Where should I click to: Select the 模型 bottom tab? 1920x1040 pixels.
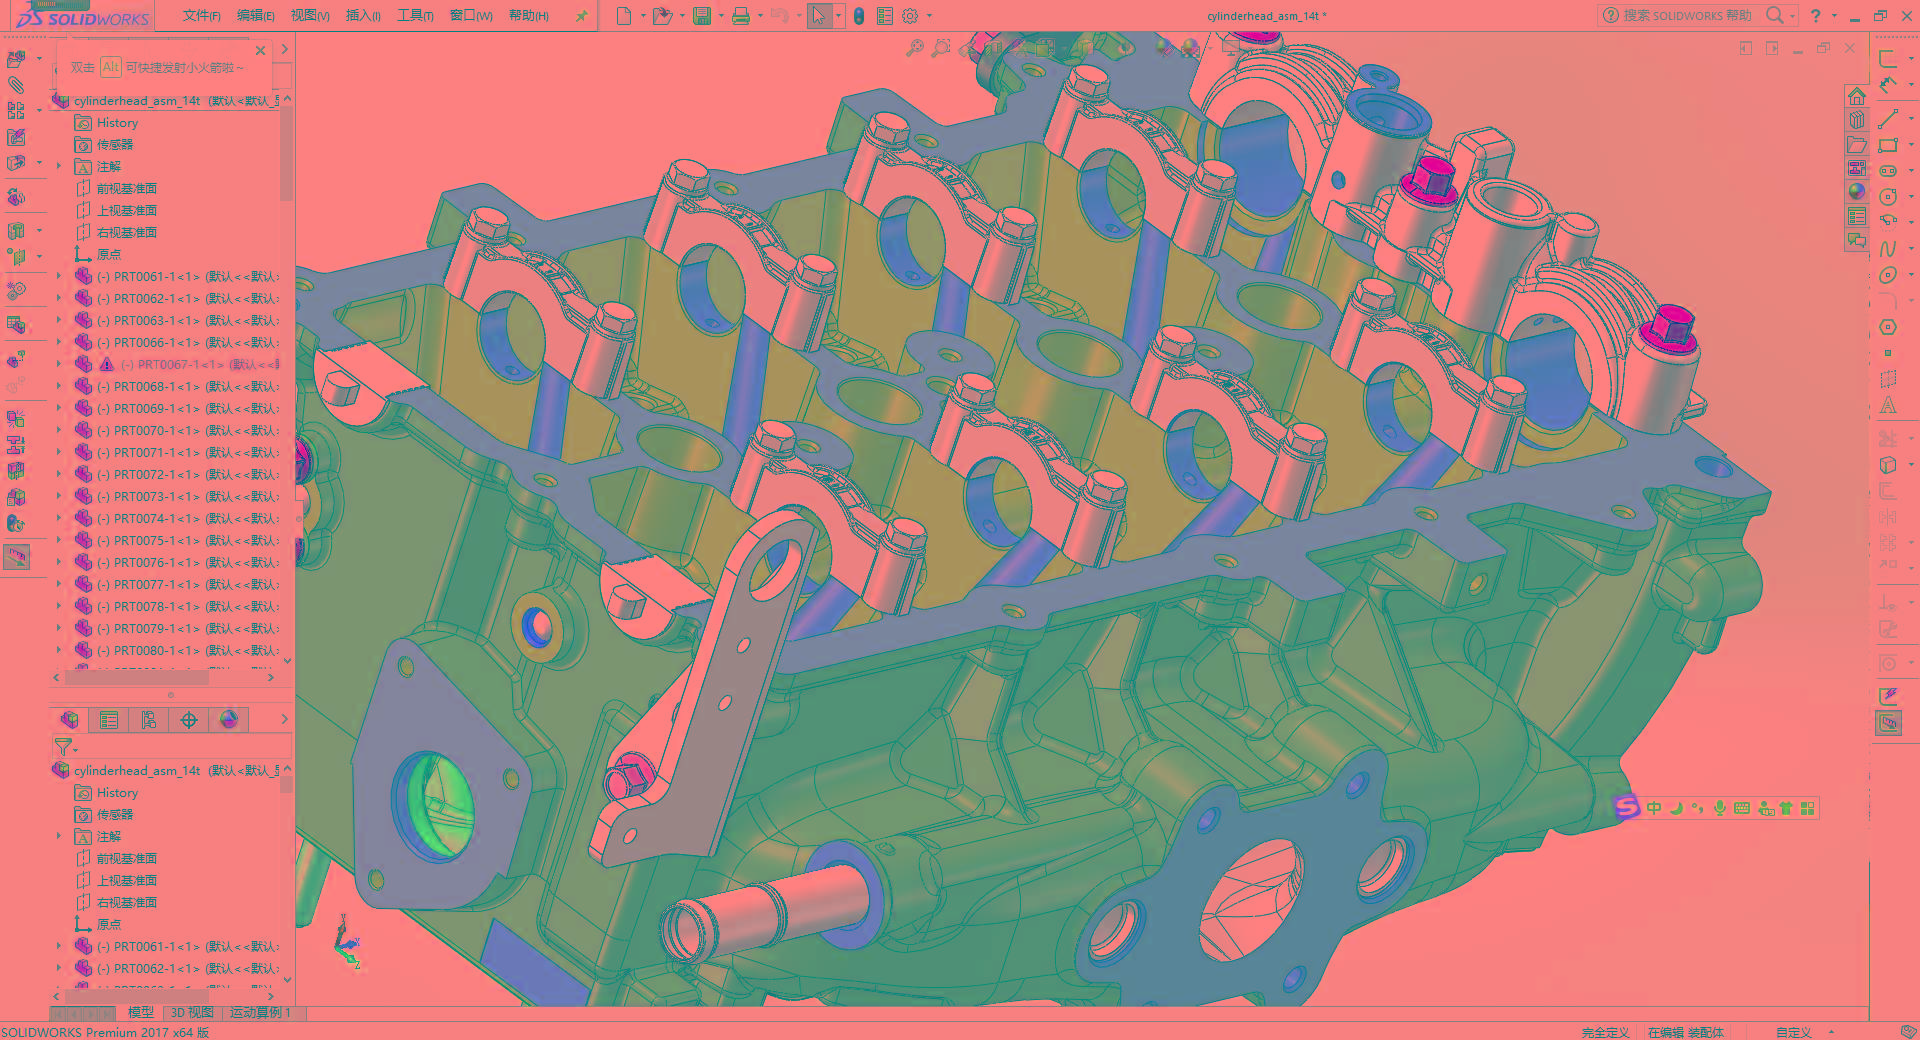click(x=141, y=1012)
